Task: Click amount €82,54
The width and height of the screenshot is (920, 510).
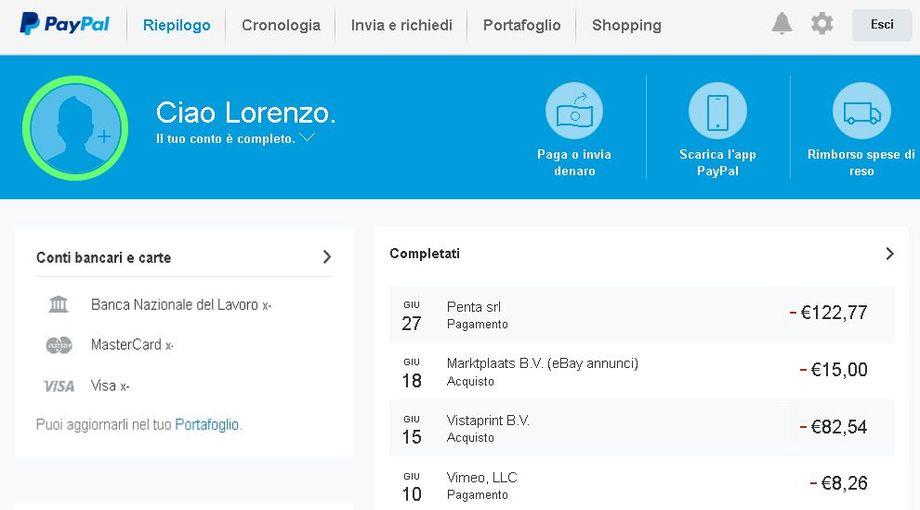Action: click(x=834, y=426)
